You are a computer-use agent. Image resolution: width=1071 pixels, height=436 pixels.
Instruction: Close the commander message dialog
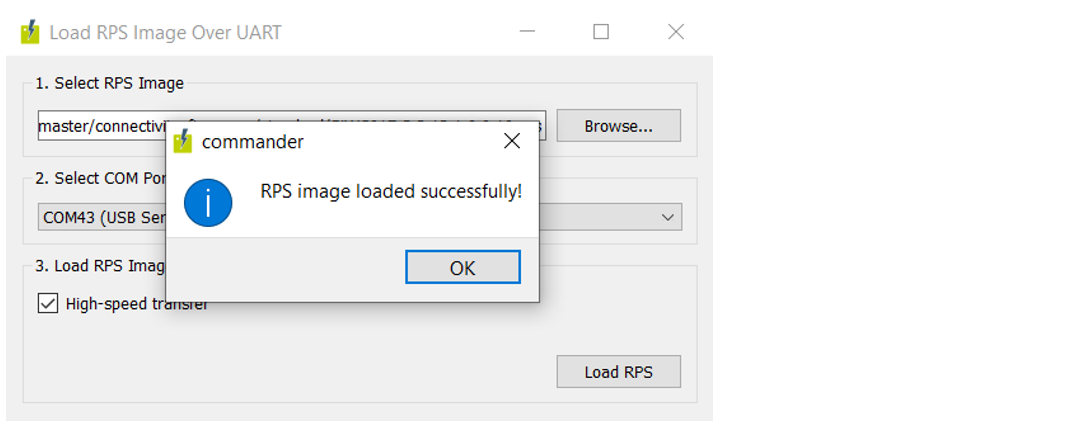tap(512, 141)
